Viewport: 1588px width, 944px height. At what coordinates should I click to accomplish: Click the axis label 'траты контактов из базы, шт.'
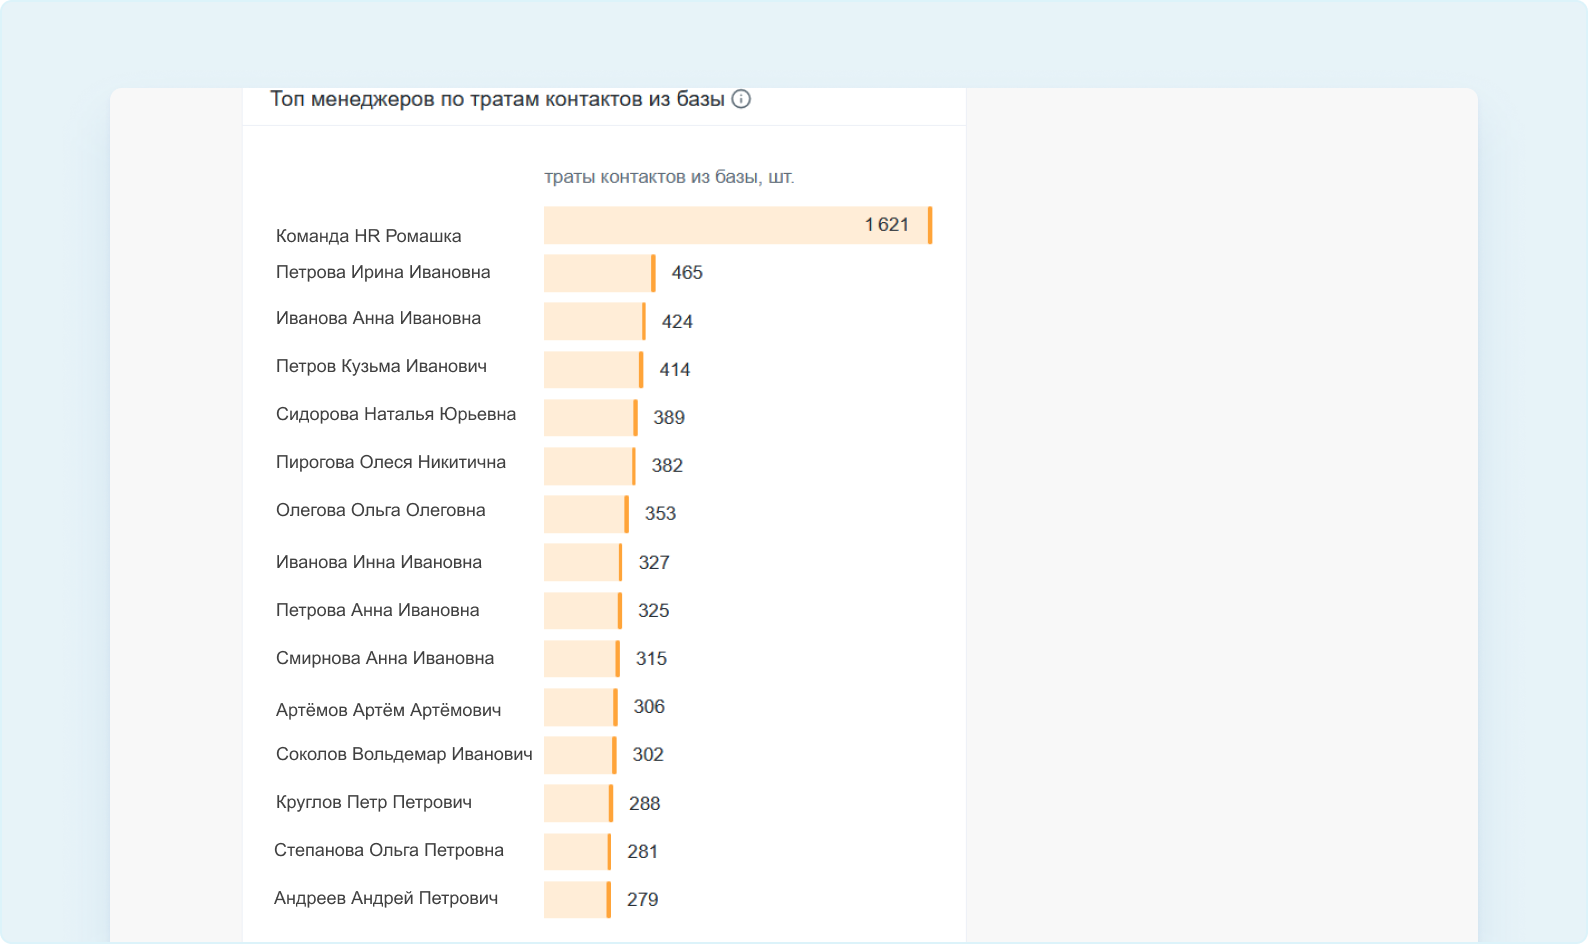tap(668, 177)
